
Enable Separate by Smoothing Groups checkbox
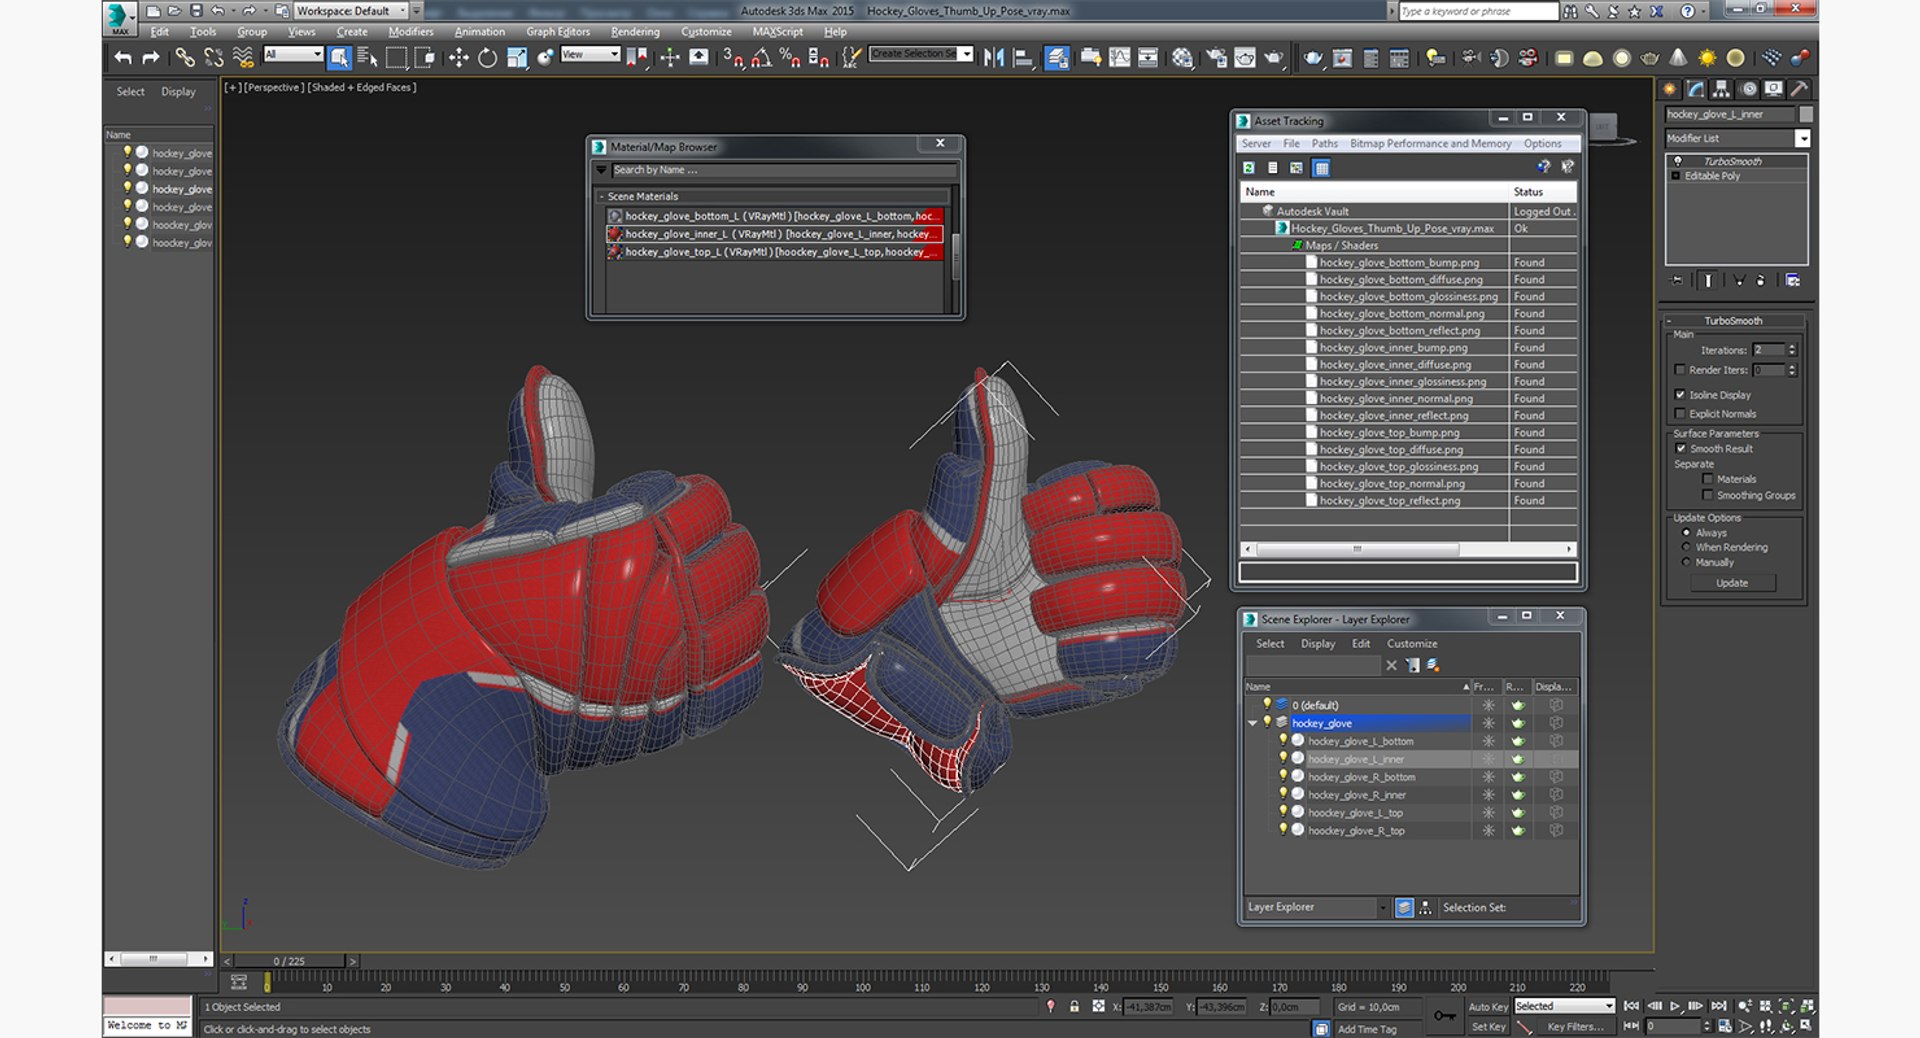(1707, 495)
